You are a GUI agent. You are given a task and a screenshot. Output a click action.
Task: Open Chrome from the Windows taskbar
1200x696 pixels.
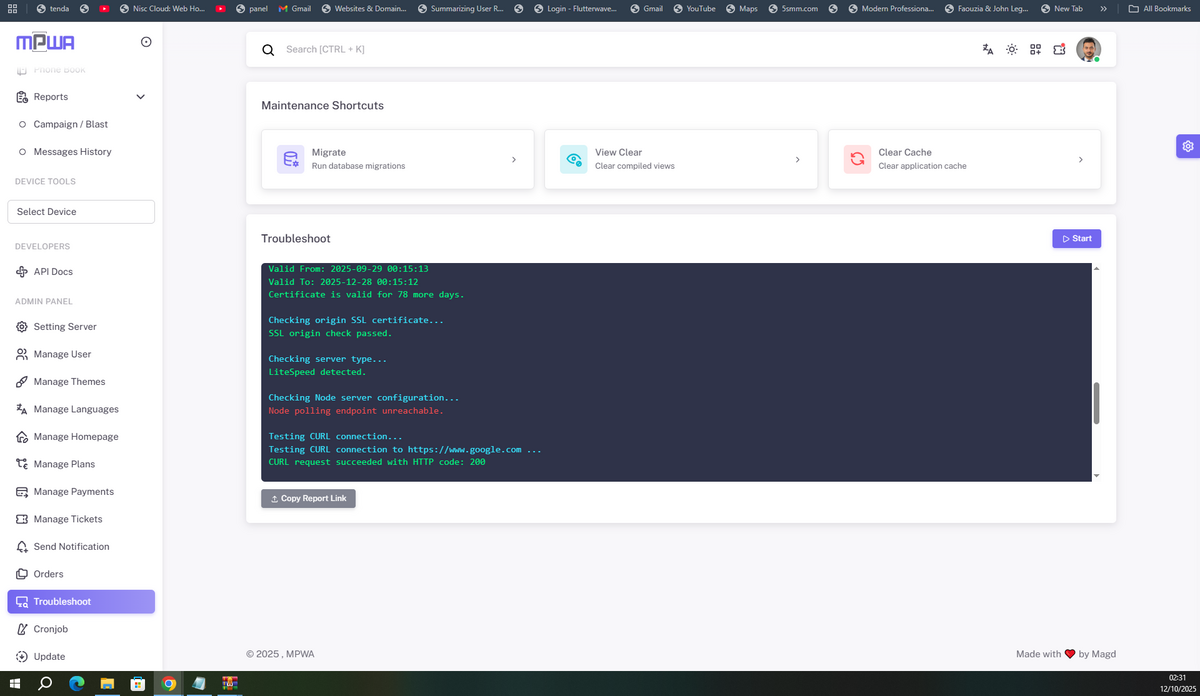[169, 684]
